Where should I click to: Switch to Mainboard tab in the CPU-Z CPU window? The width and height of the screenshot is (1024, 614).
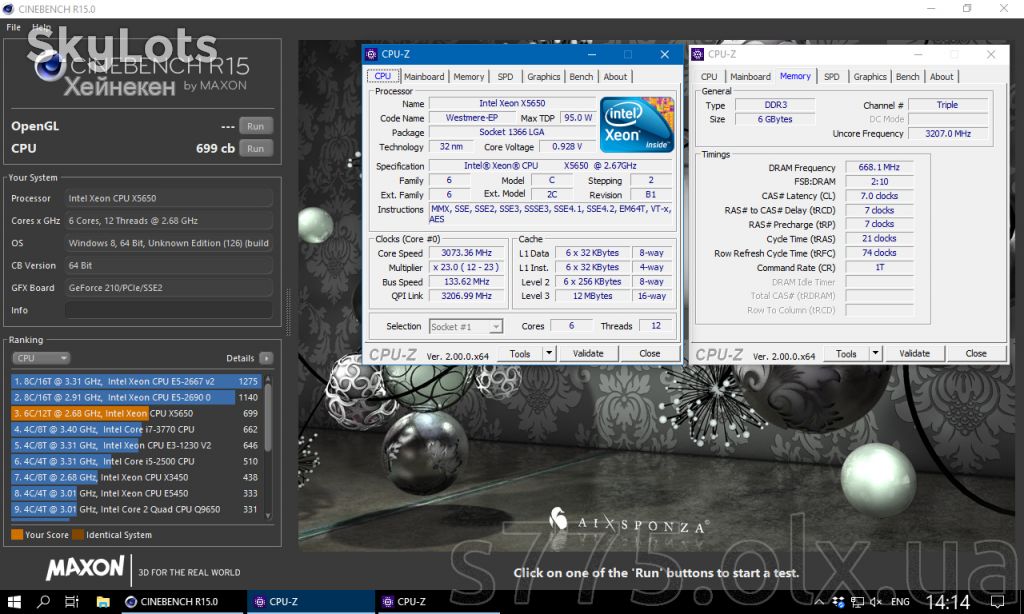pos(424,76)
